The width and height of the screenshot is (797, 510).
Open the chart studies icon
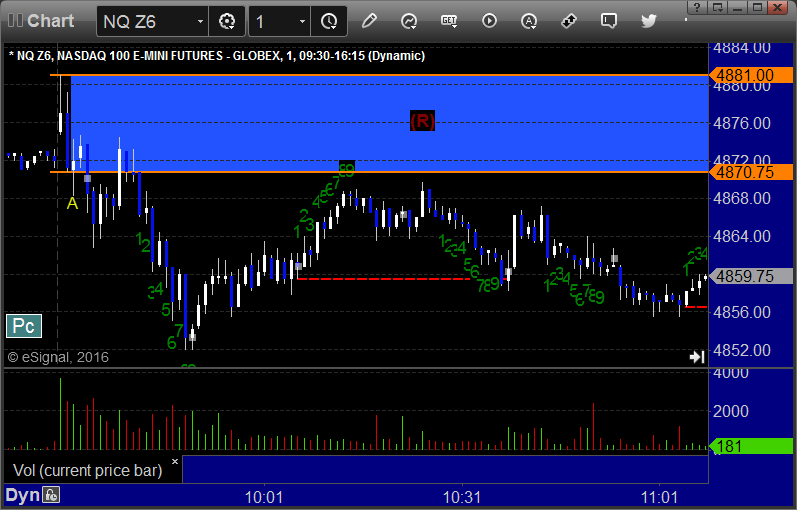(409, 21)
